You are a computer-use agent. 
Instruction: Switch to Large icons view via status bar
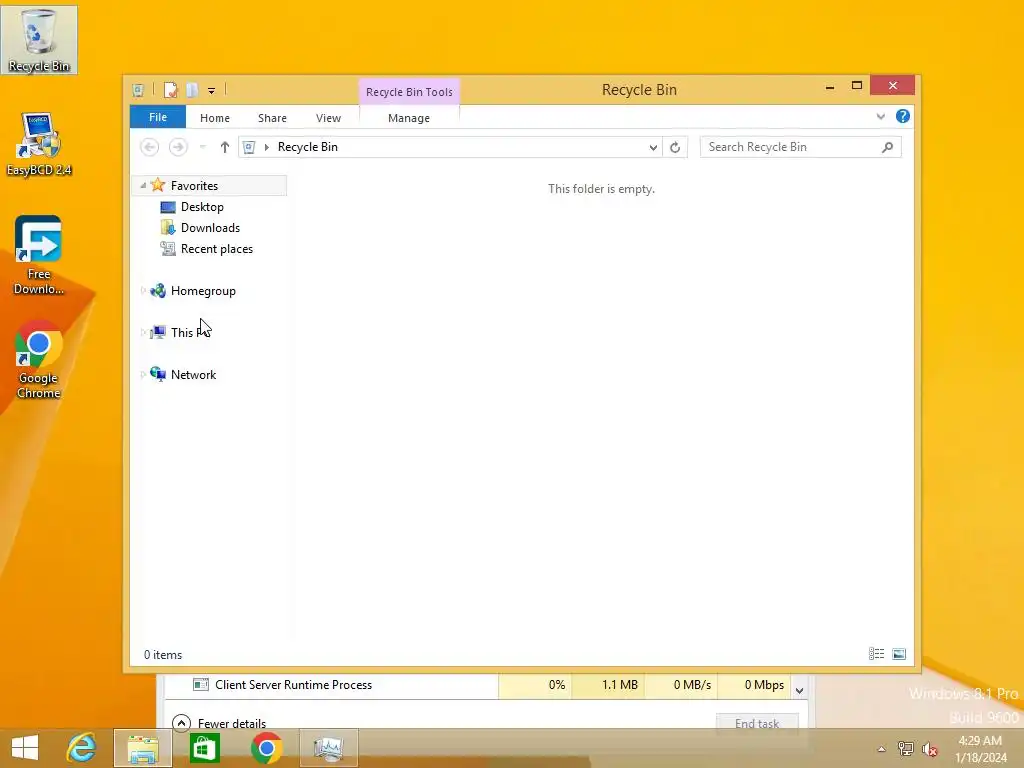[899, 654]
